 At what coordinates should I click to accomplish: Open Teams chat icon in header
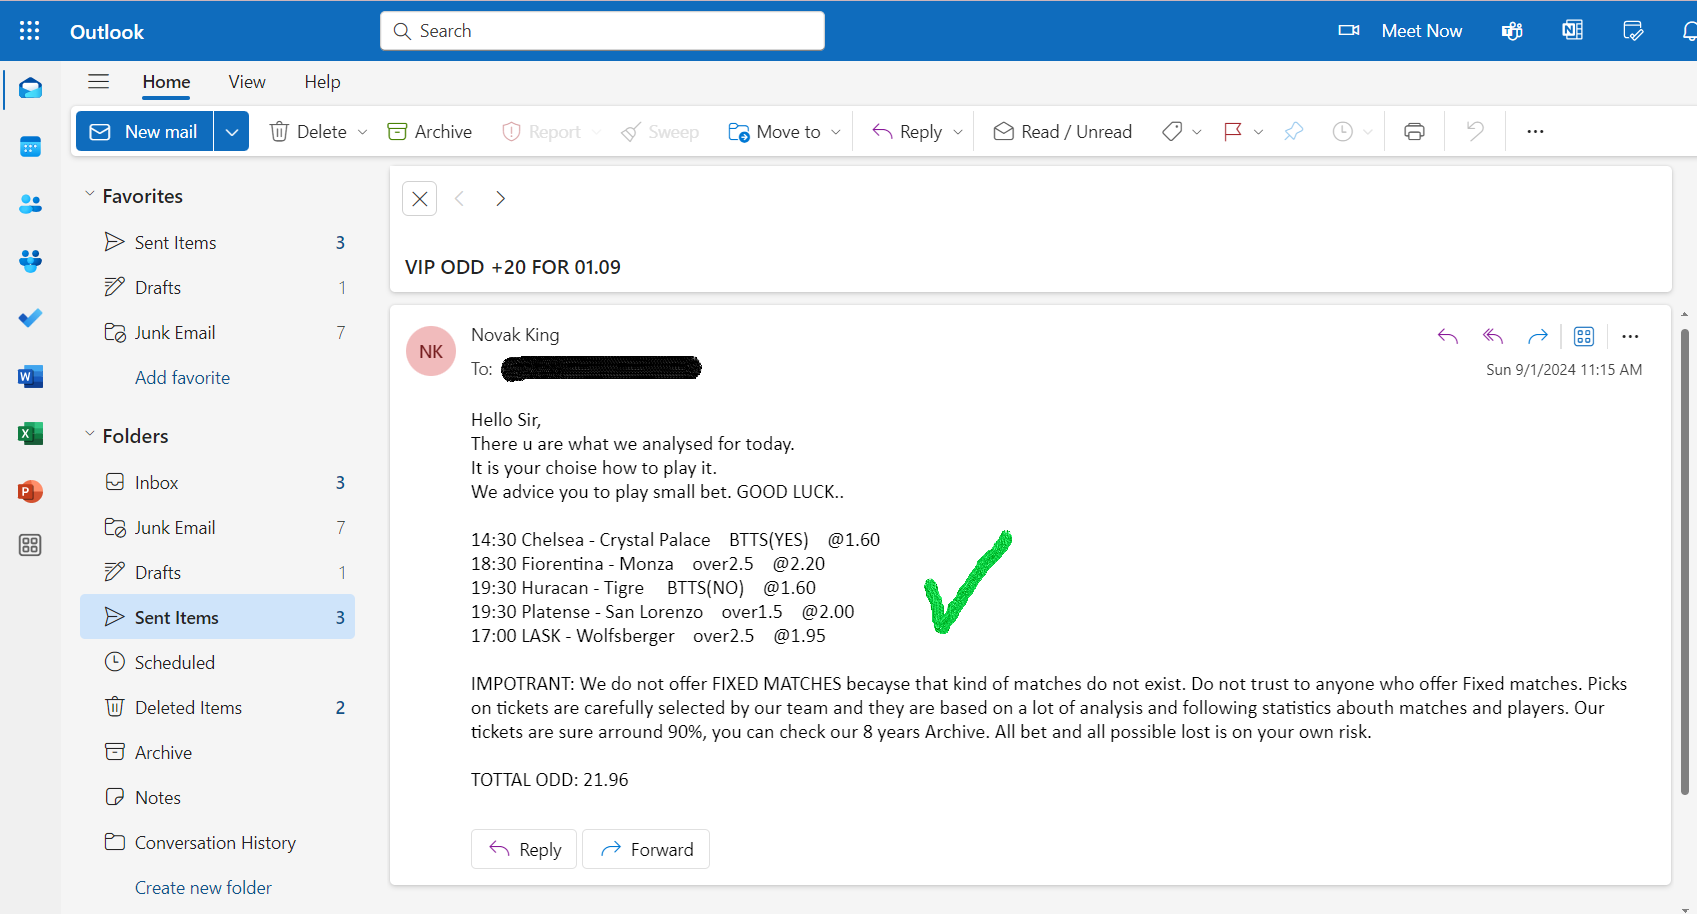[1512, 31]
